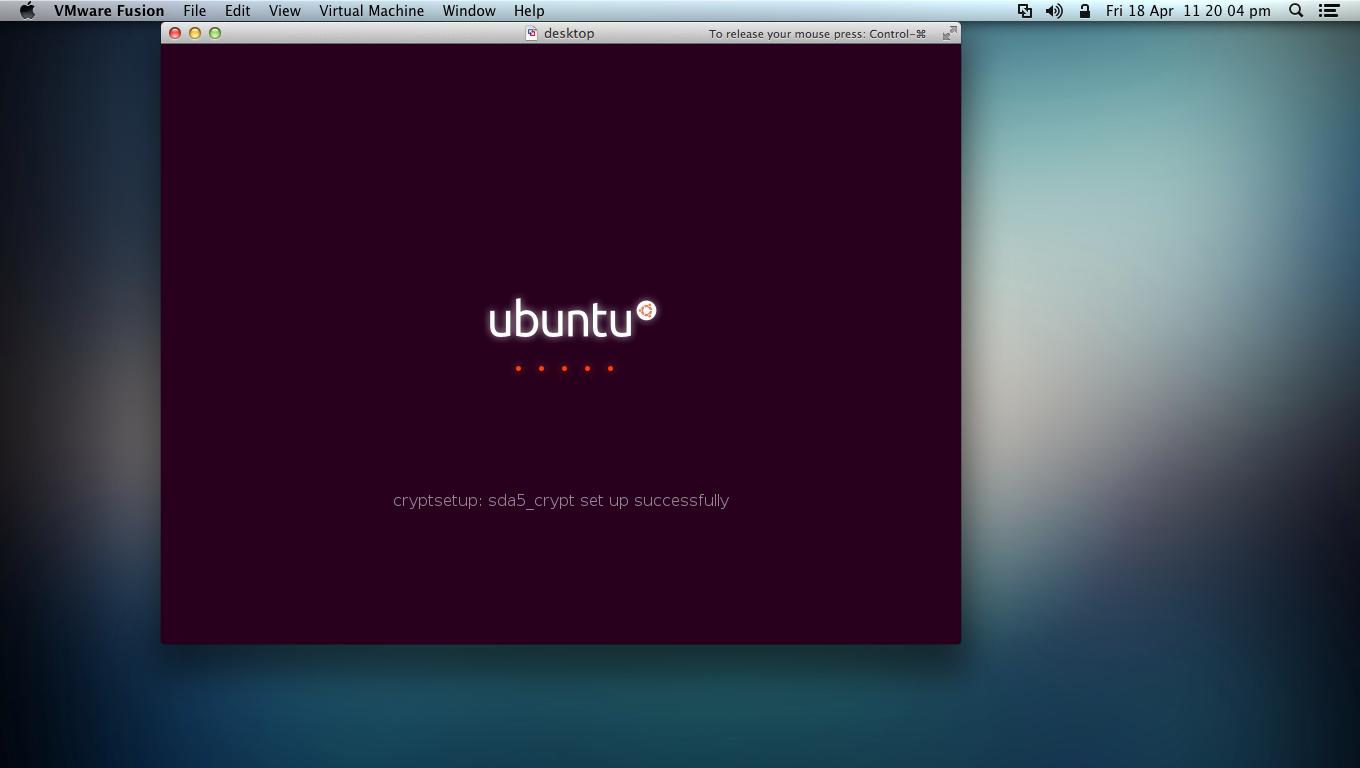Enter full screen using window arrows icon

point(949,33)
